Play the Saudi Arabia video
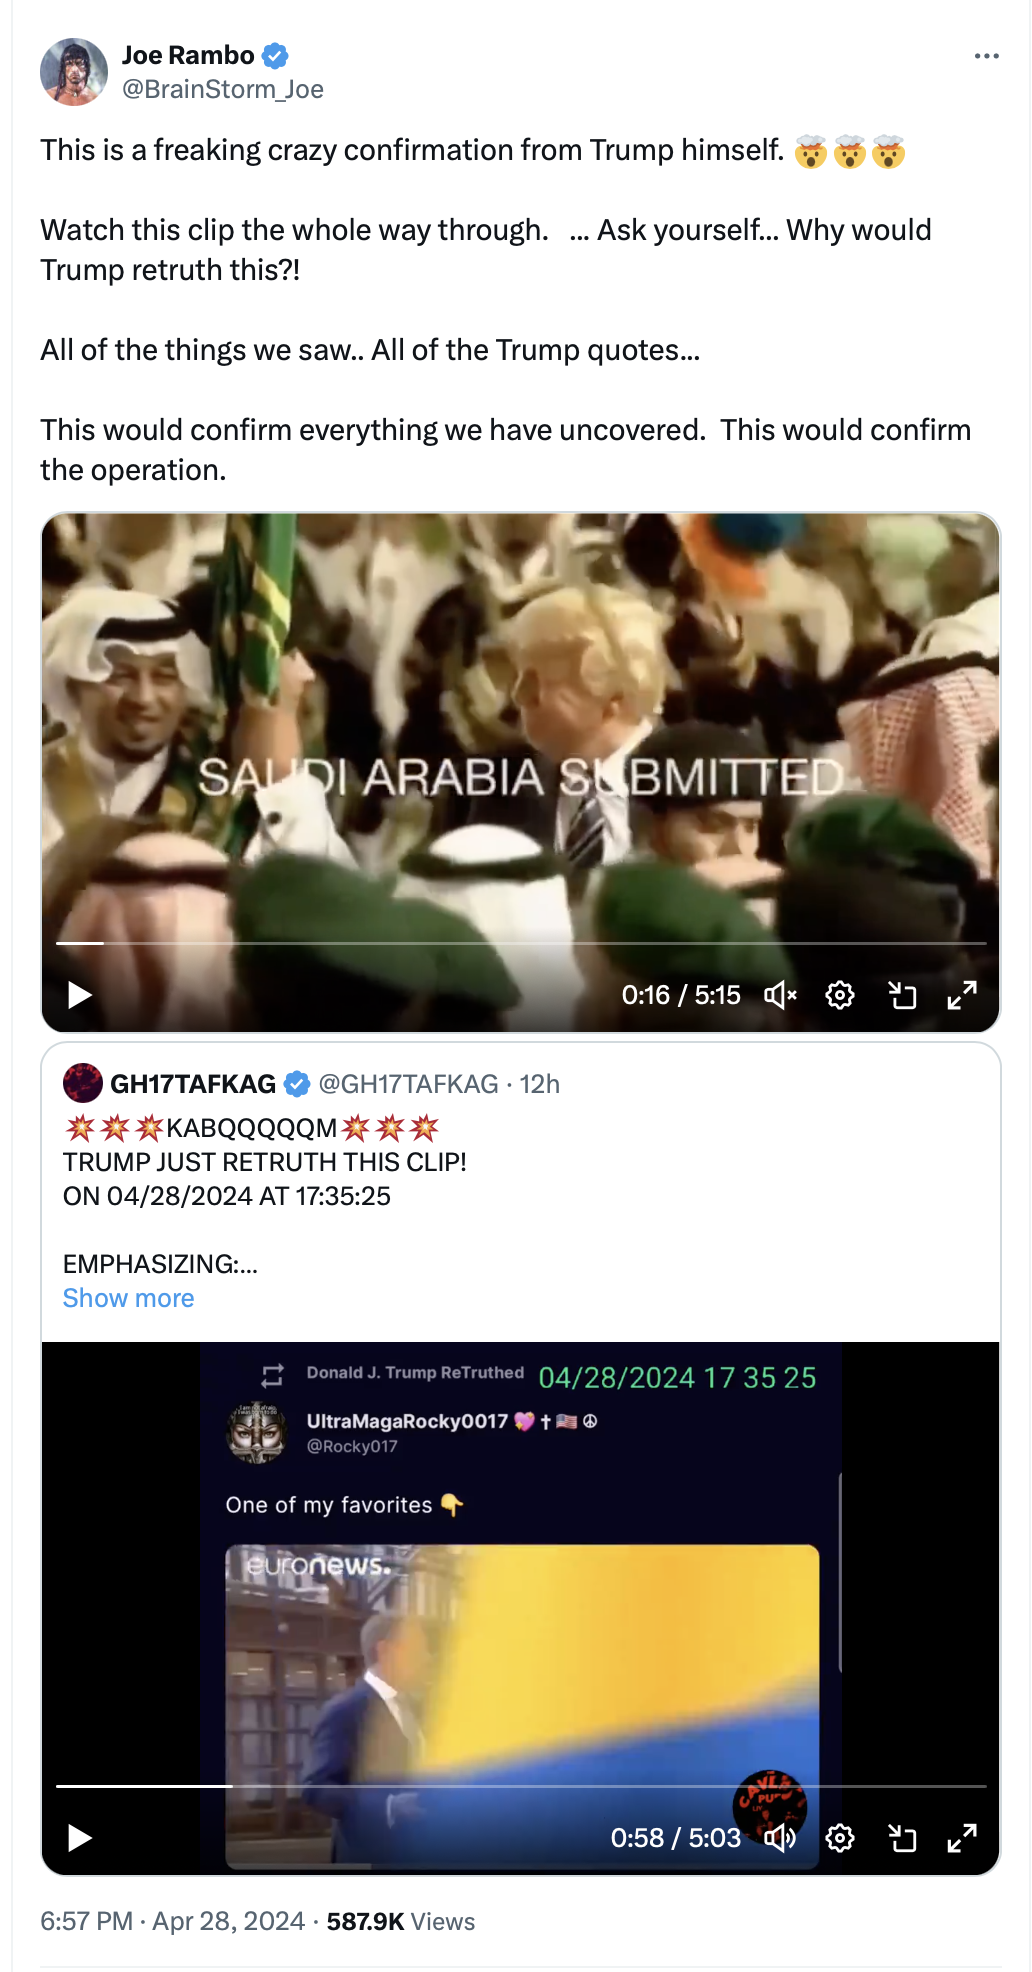 [79, 995]
